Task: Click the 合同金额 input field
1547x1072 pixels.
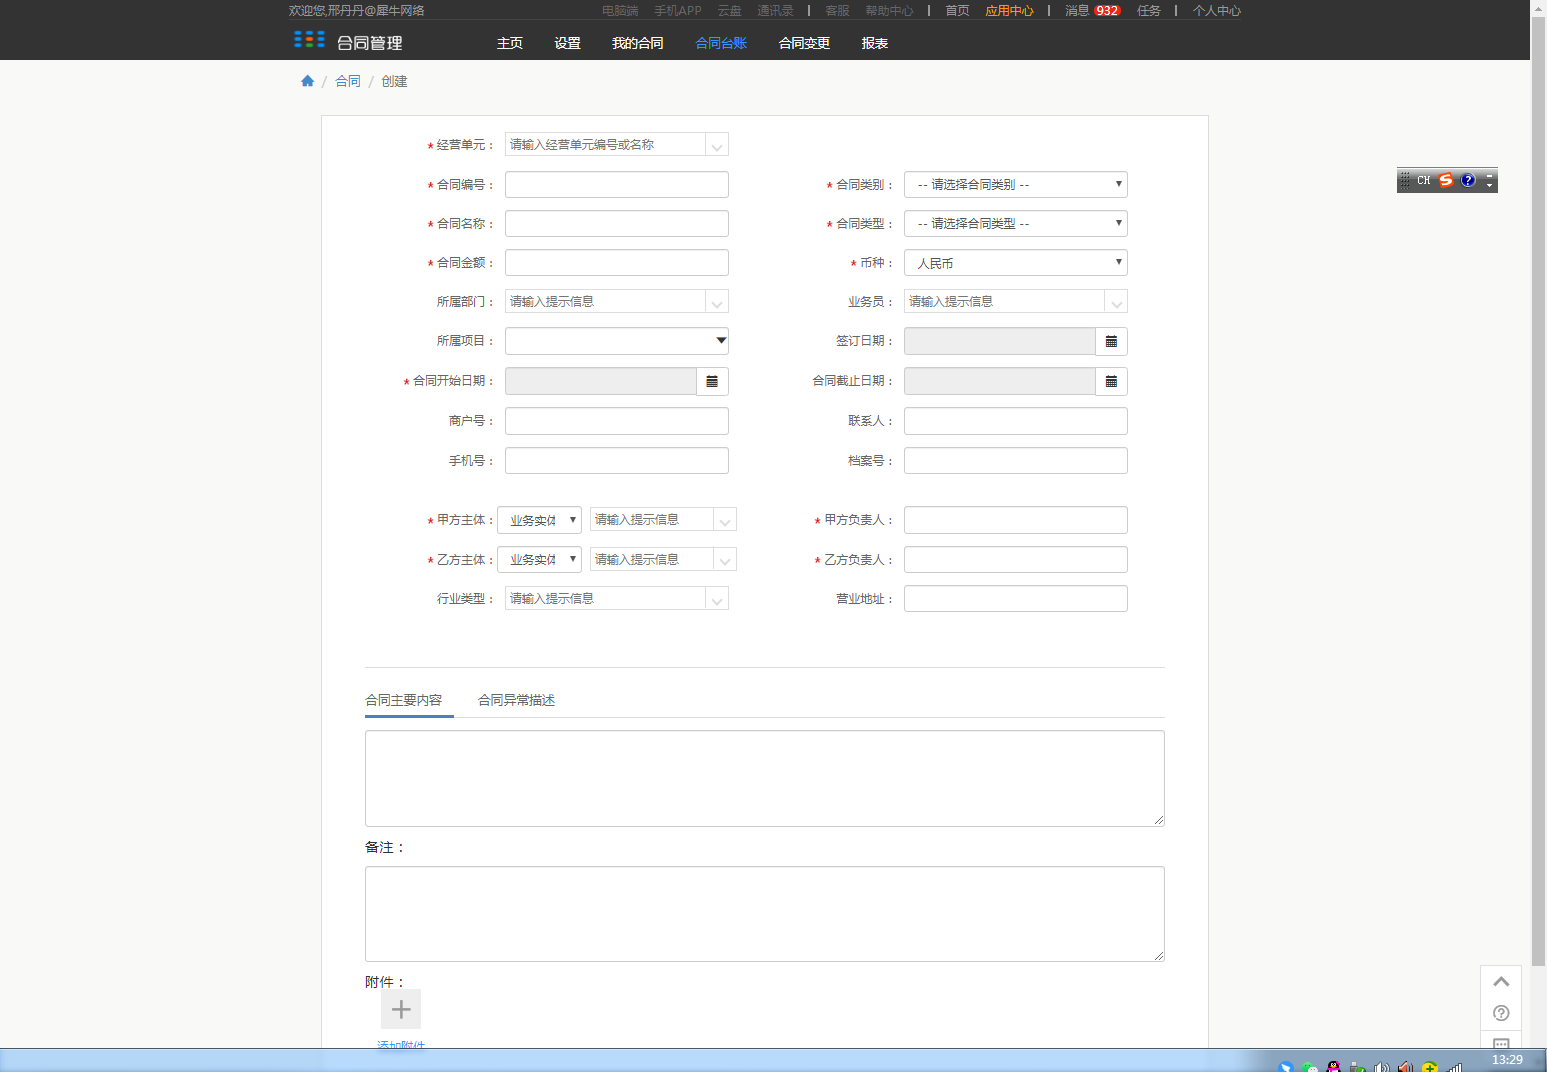Action: tap(617, 263)
